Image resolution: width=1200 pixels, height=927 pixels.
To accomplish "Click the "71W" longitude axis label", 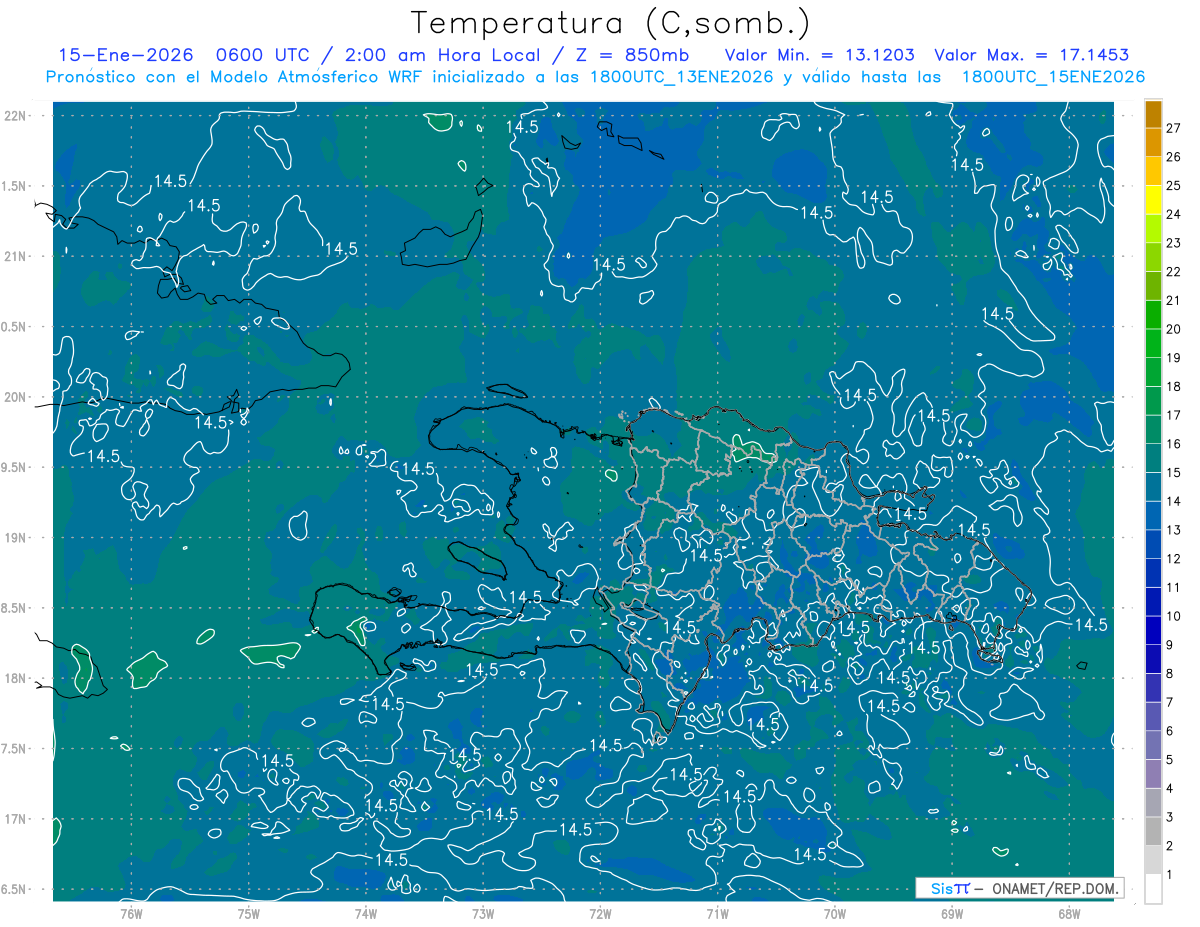I will pyautogui.click(x=717, y=913).
